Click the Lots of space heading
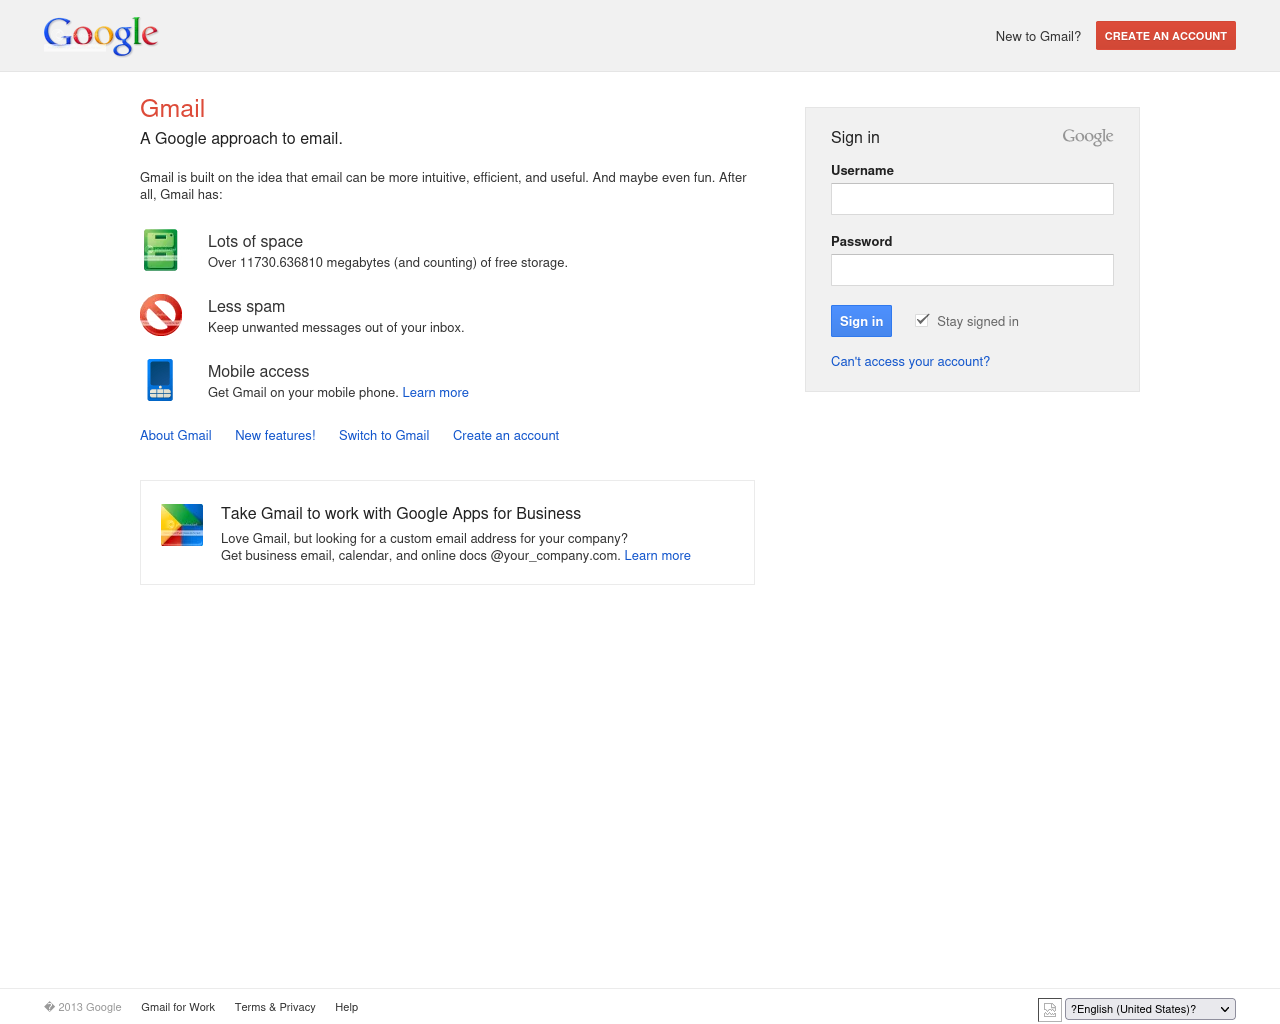The width and height of the screenshot is (1280, 1024). pos(255,242)
